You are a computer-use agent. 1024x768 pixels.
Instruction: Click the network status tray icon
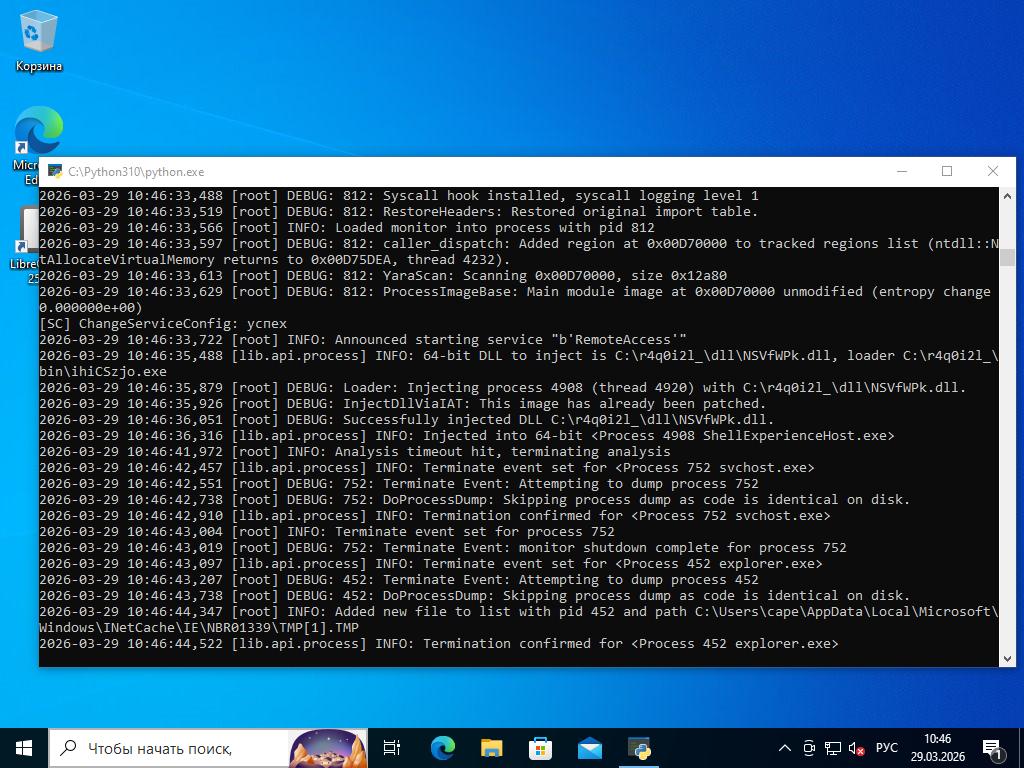pos(833,748)
